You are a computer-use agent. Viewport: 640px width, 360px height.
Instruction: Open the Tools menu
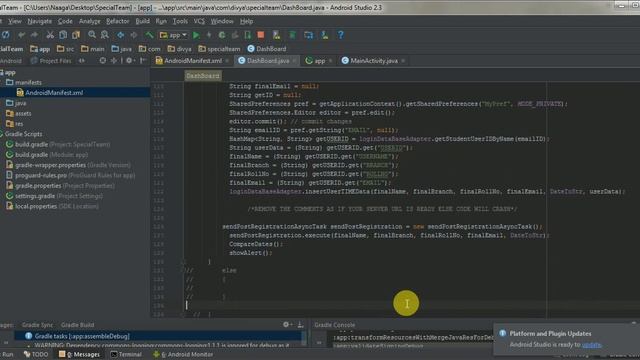(x=180, y=21)
